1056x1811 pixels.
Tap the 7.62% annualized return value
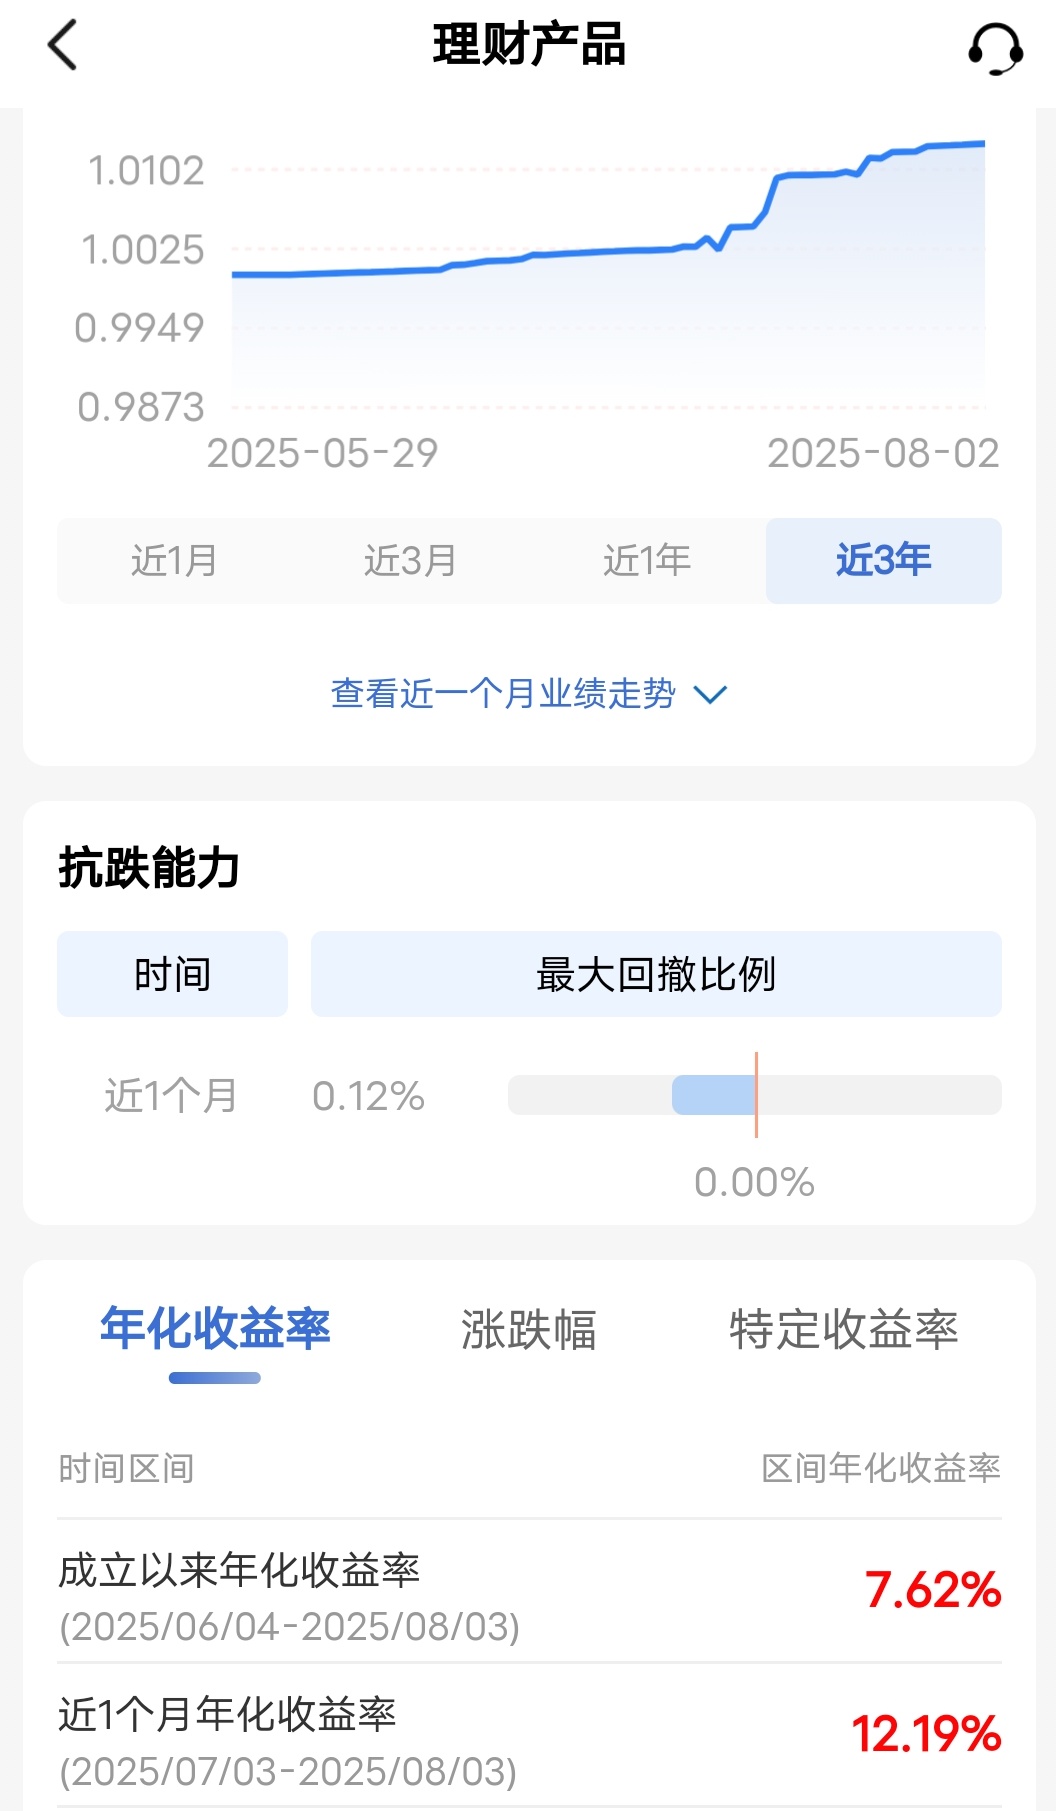932,1590
